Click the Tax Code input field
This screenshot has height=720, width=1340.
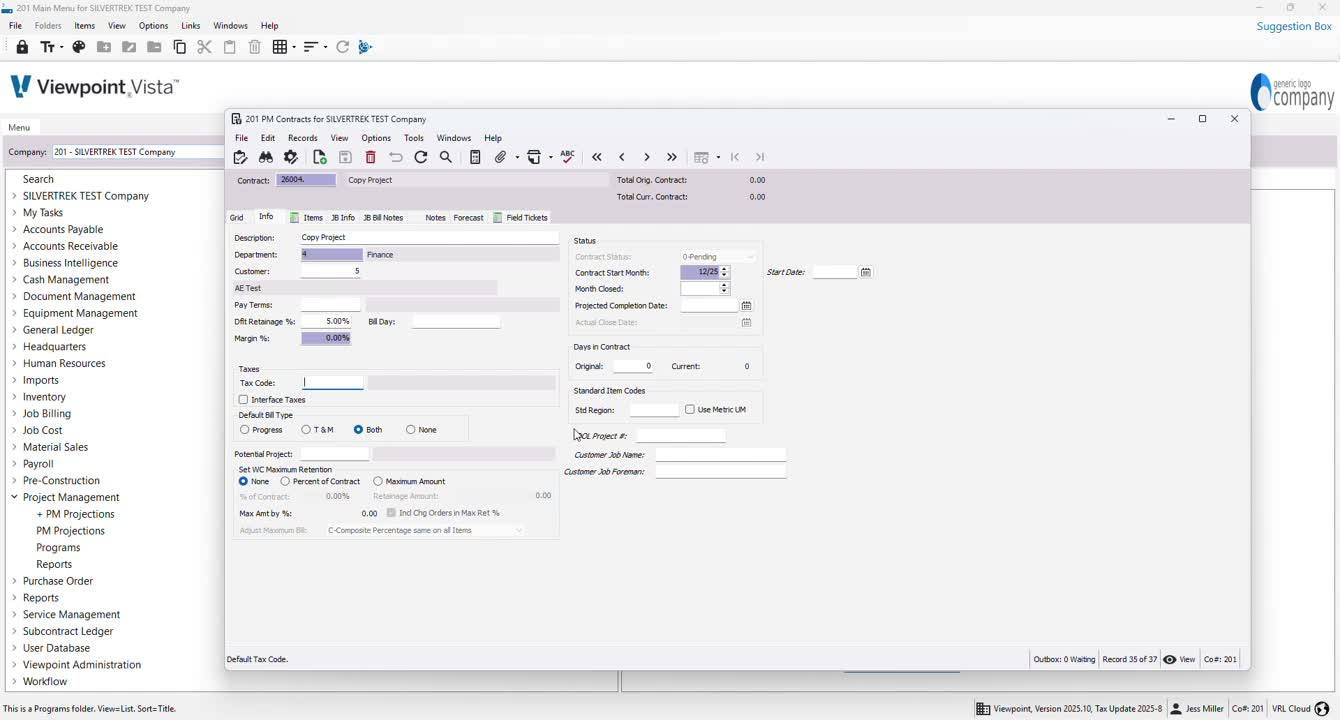click(x=332, y=383)
